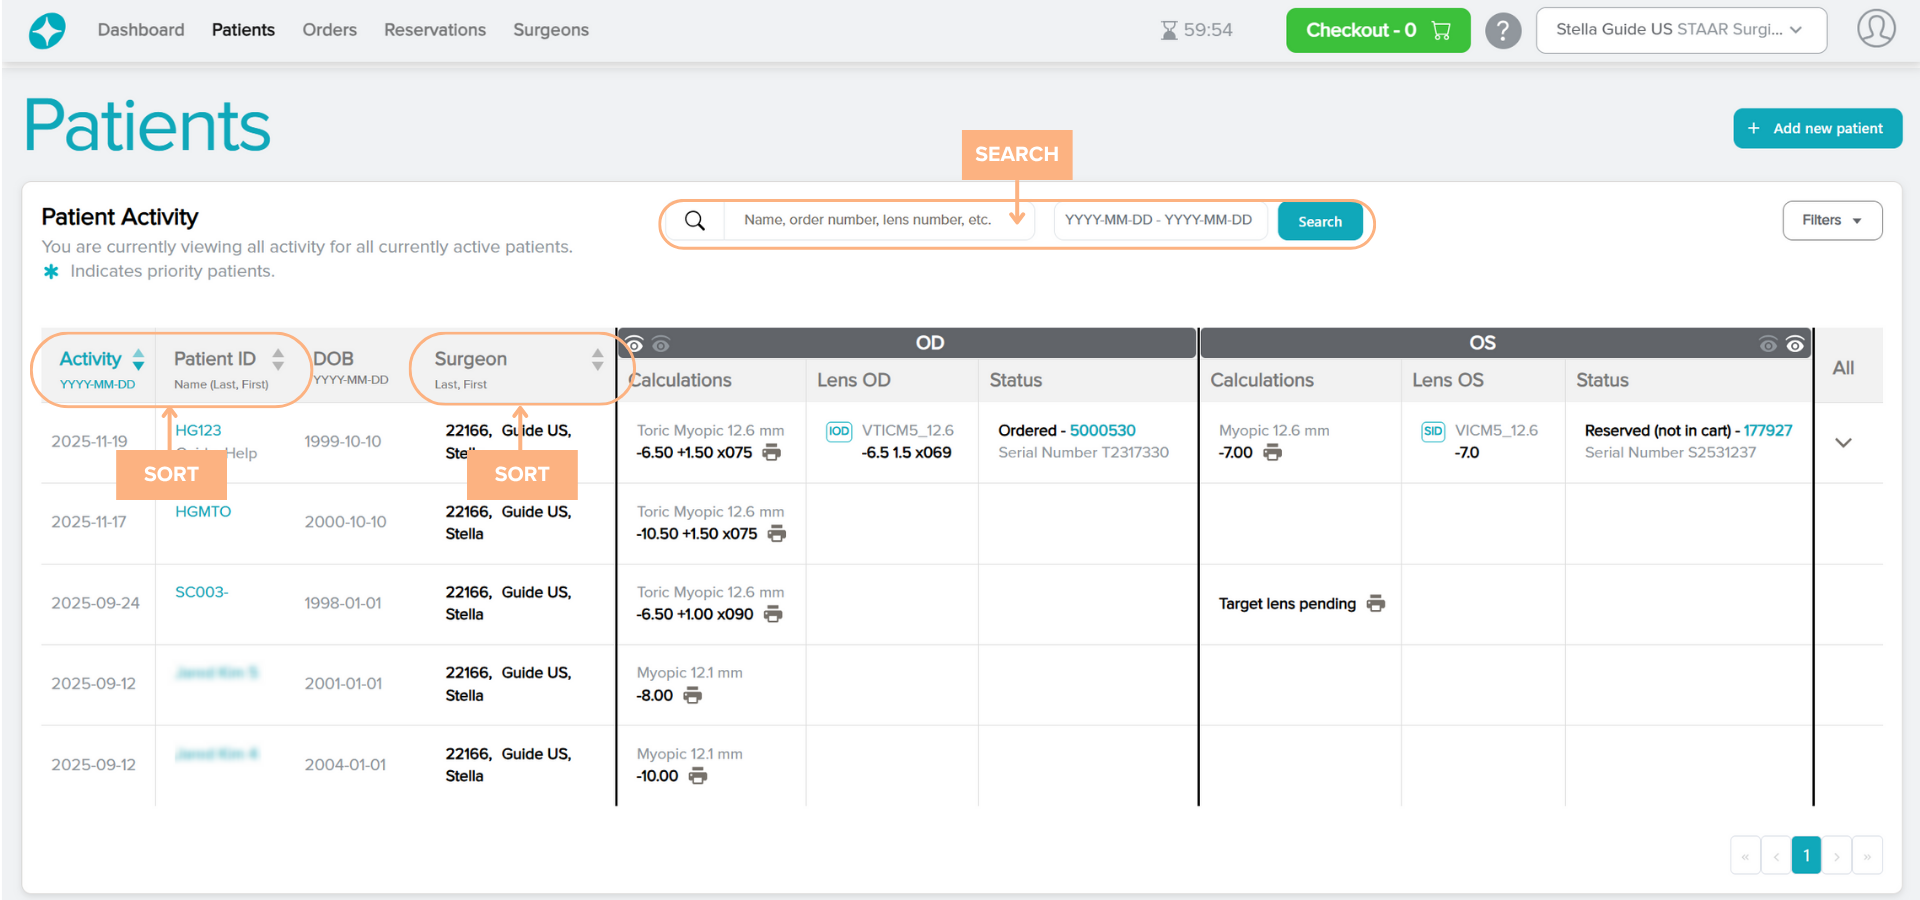Print the HG123 OD toric calculation
1920x900 pixels.
tap(771, 453)
